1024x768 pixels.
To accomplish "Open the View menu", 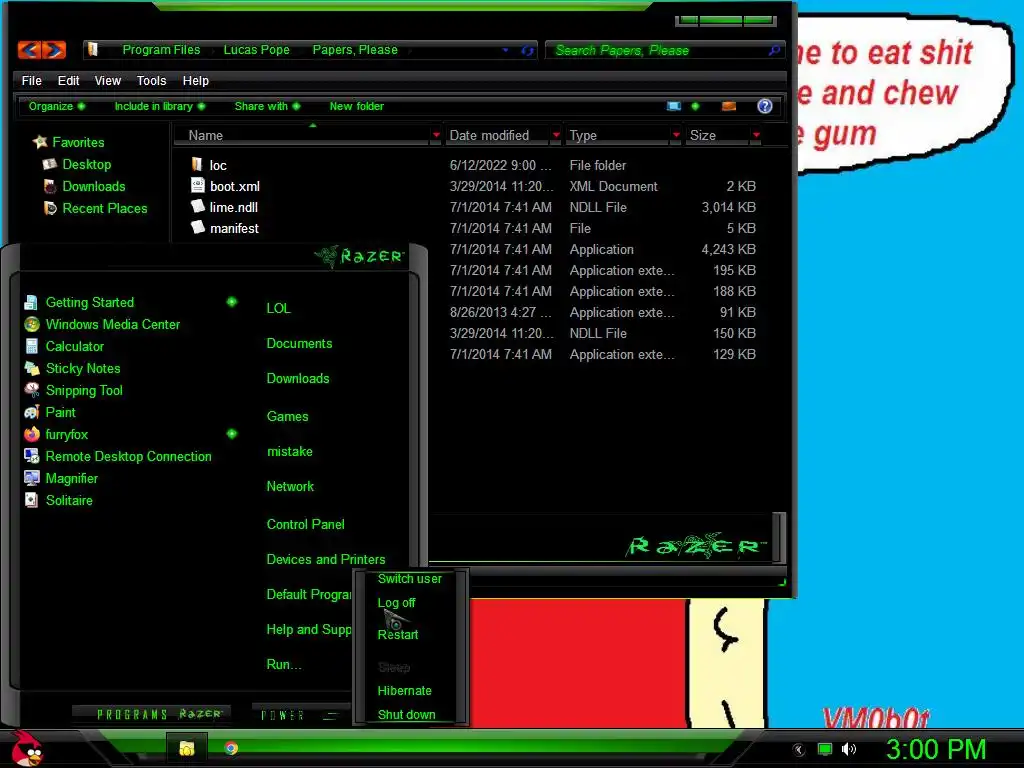I will click(x=108, y=81).
